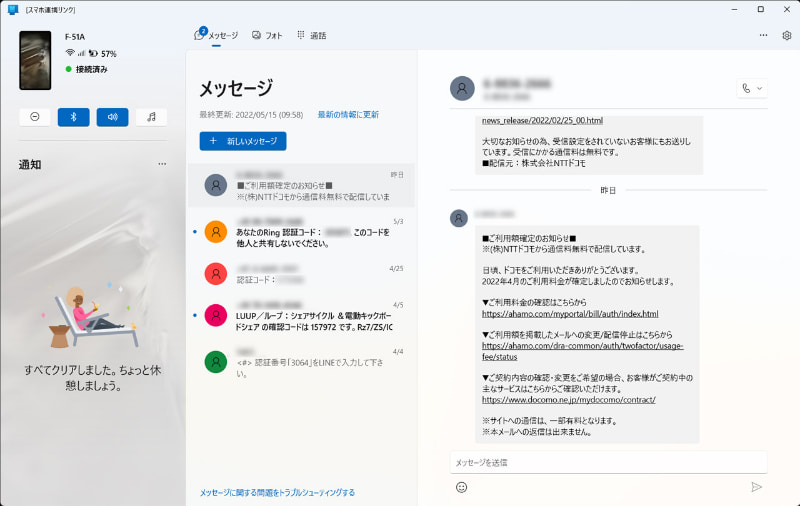Open the docomo mydocomo contract link
The width and height of the screenshot is (800, 506).
point(568,399)
